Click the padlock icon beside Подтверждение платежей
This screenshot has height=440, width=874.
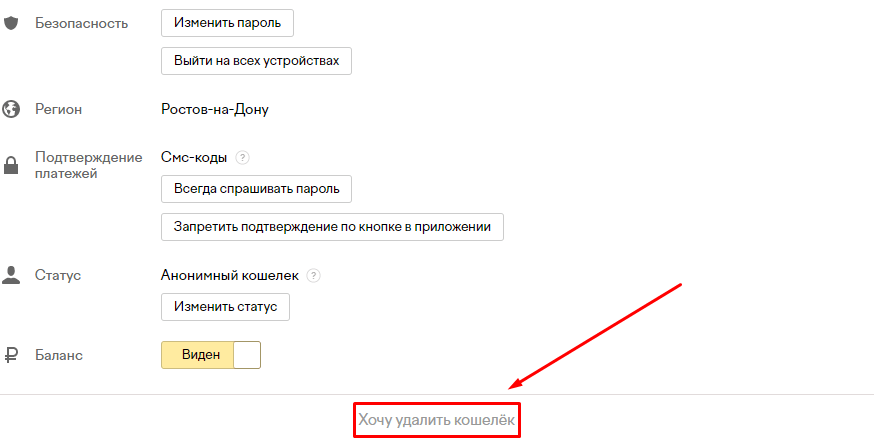point(12,165)
